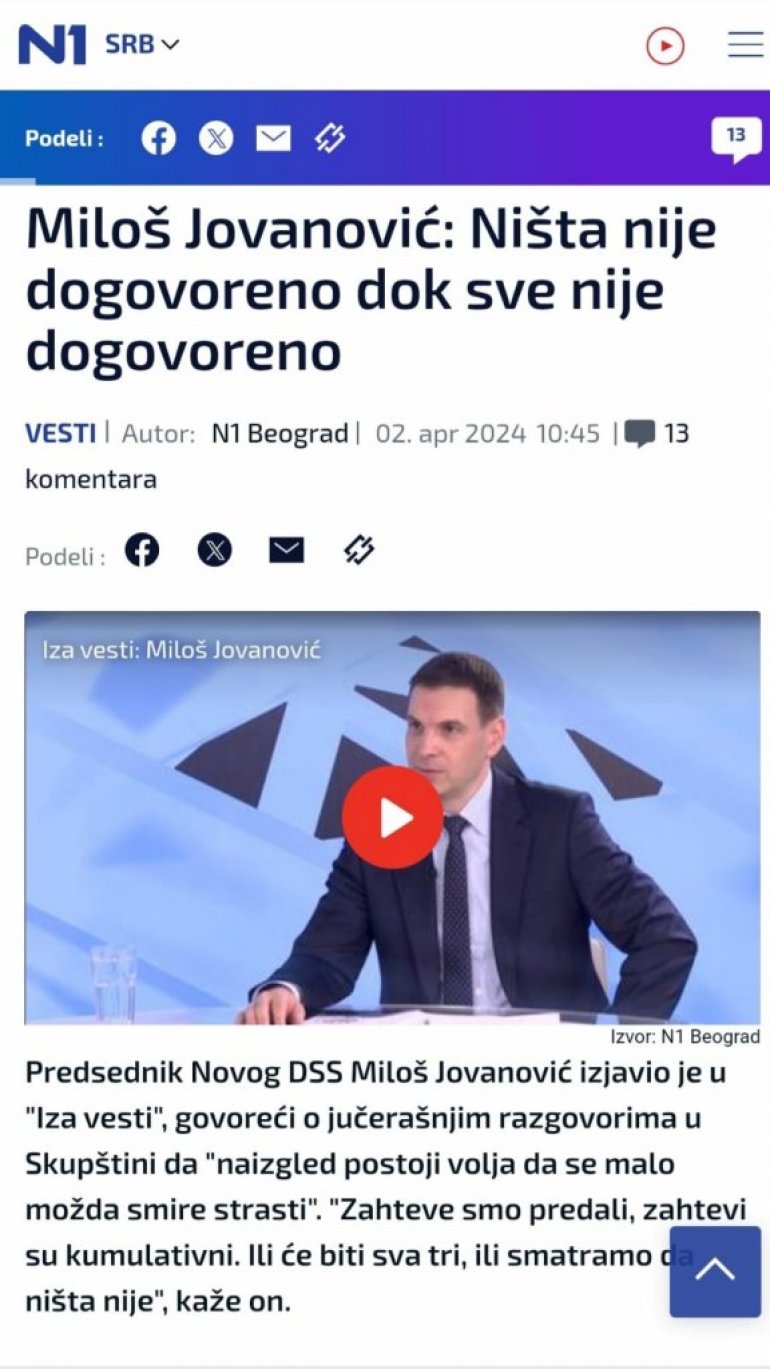Share on X from the blue bar

(216, 138)
